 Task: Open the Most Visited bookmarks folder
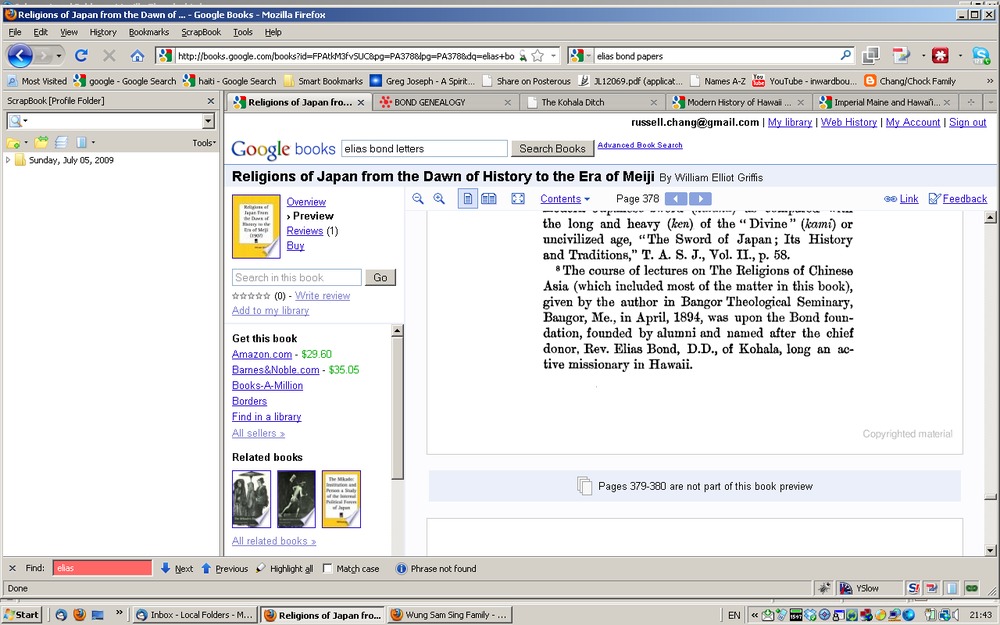coord(37,81)
